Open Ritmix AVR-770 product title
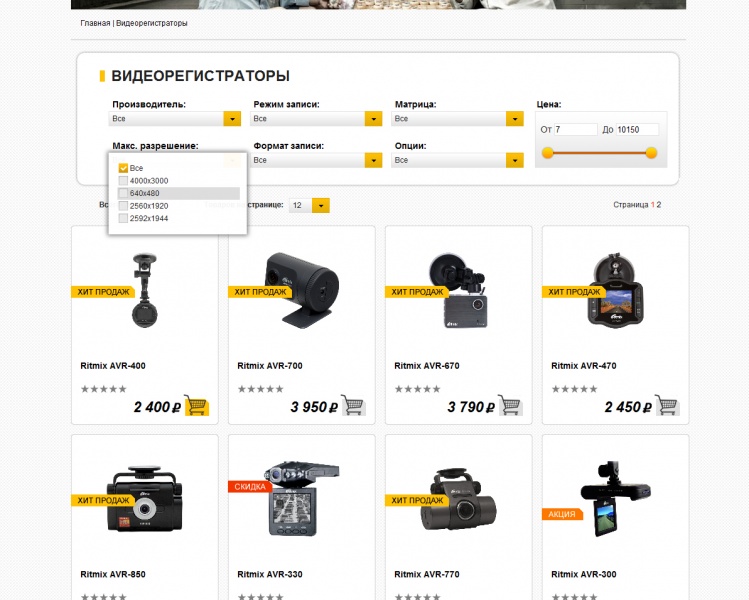The image size is (749, 600). [x=427, y=574]
